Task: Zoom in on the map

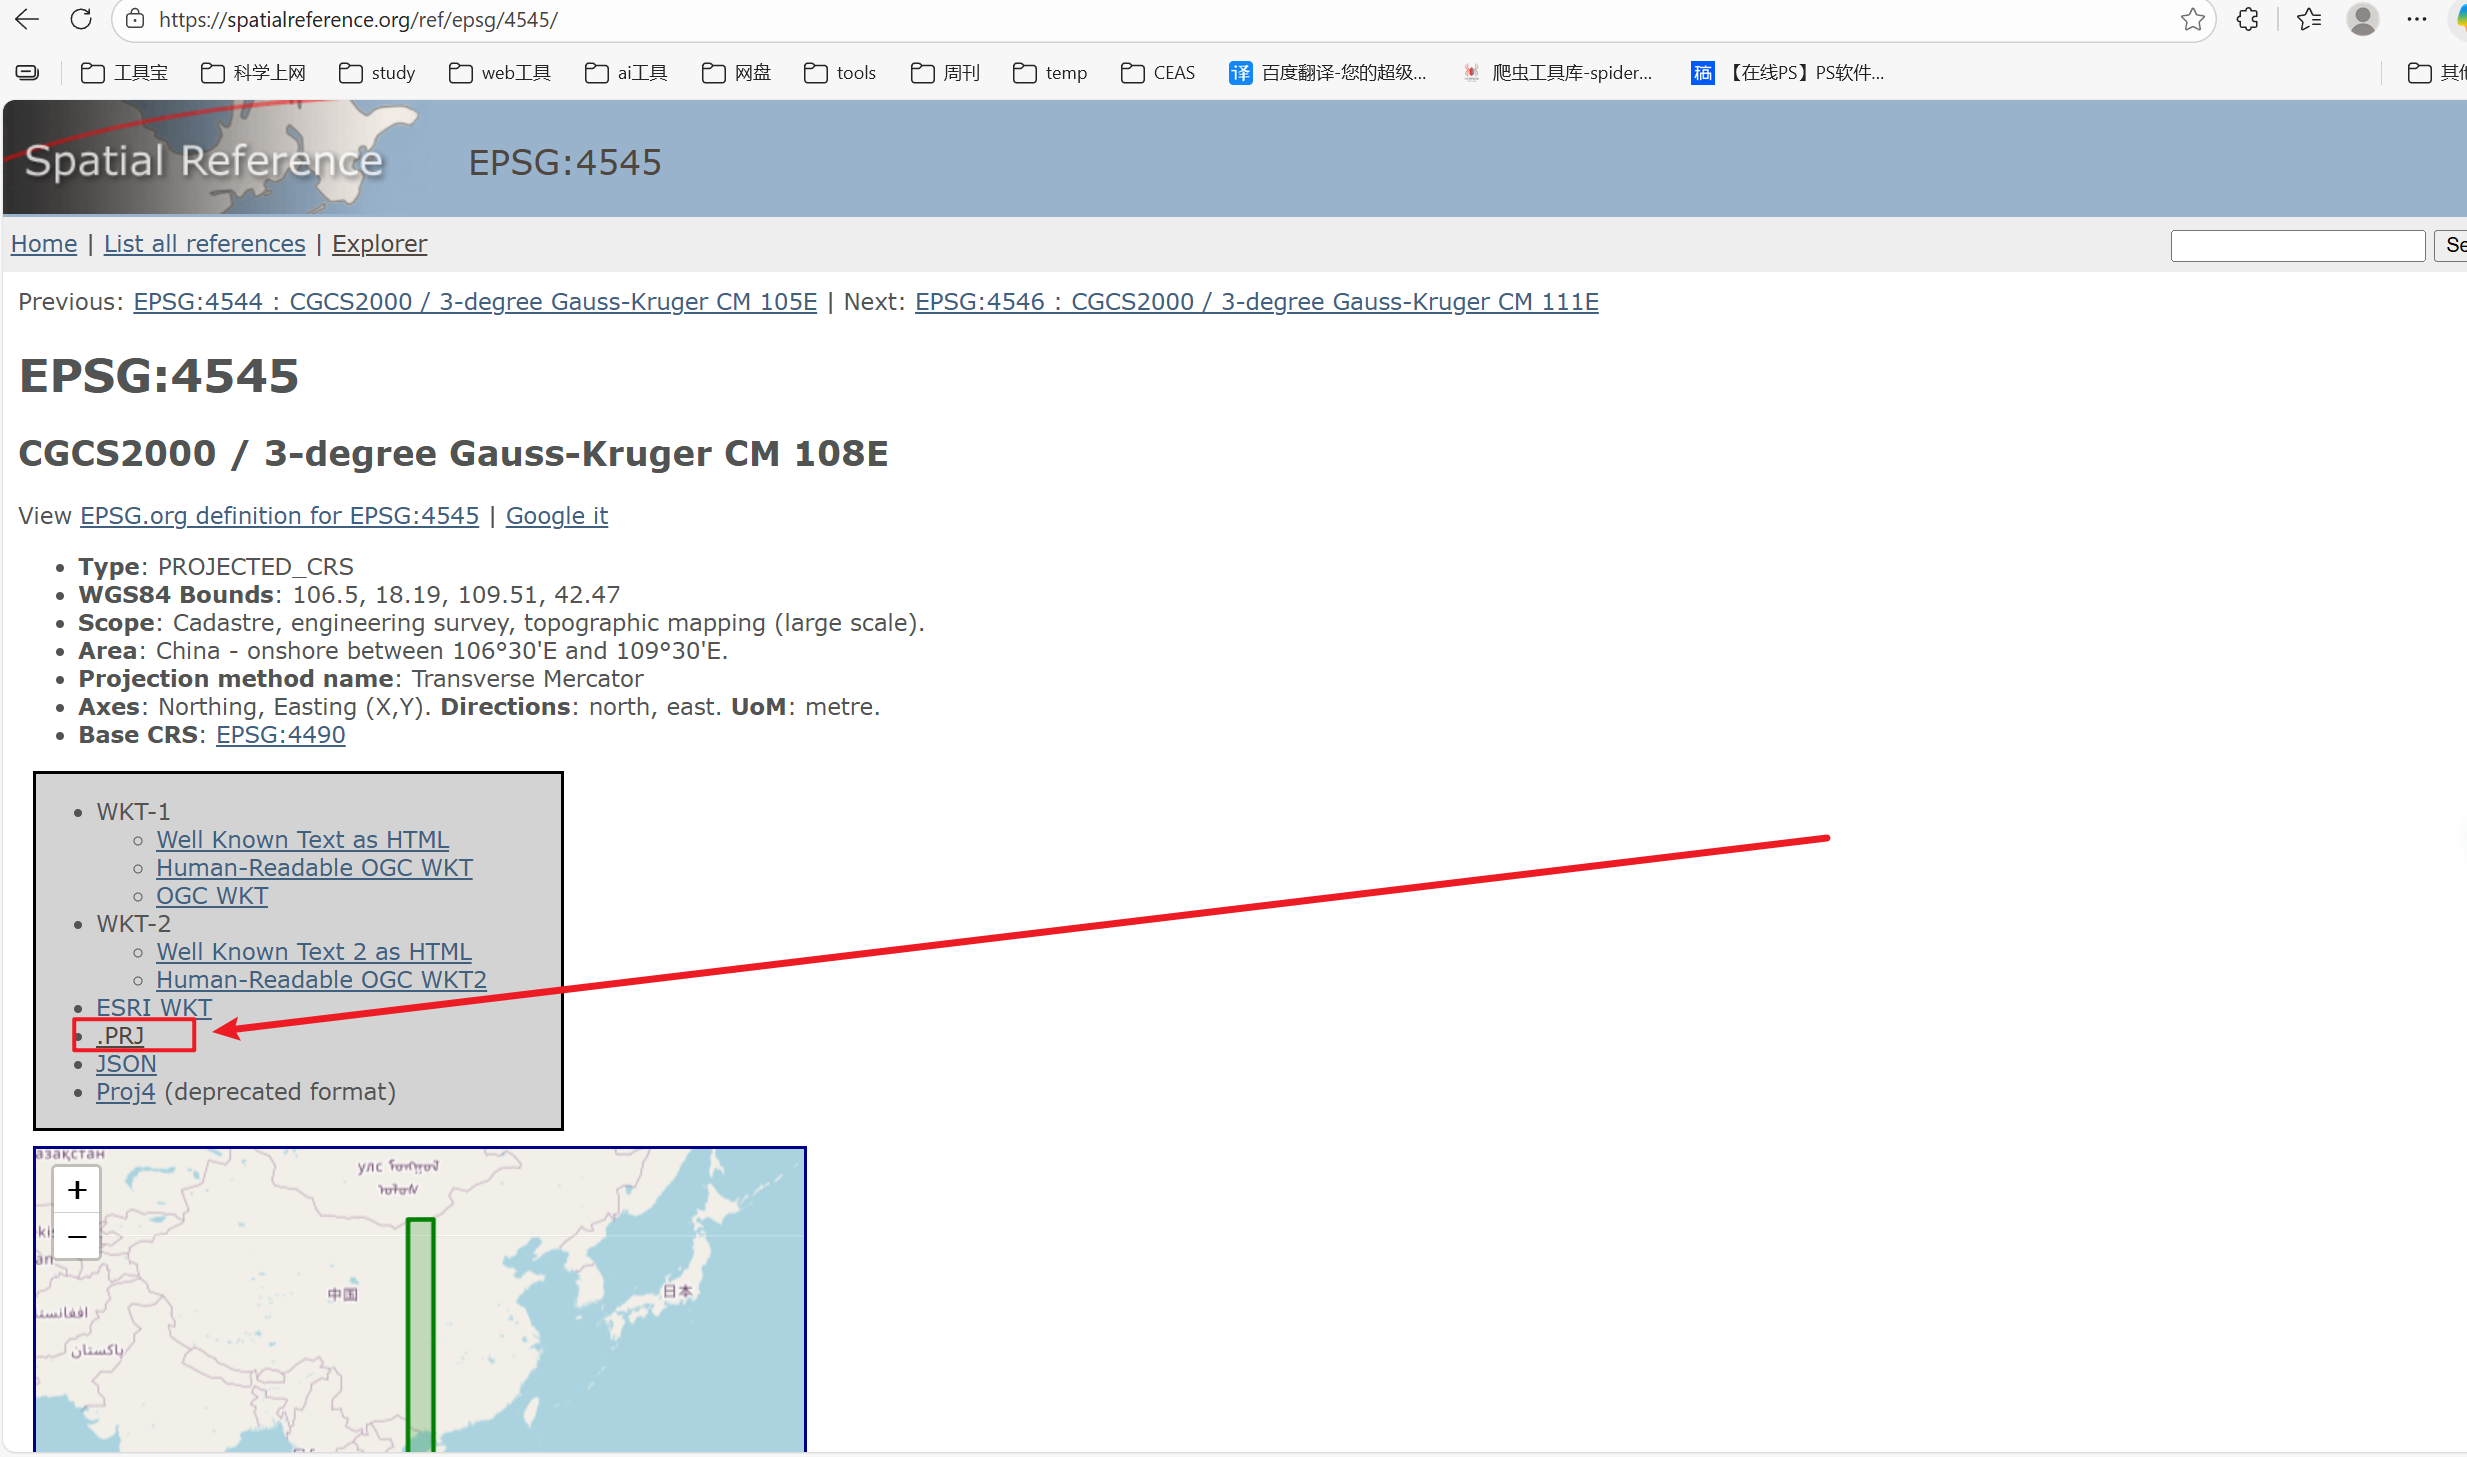Action: click(77, 1190)
